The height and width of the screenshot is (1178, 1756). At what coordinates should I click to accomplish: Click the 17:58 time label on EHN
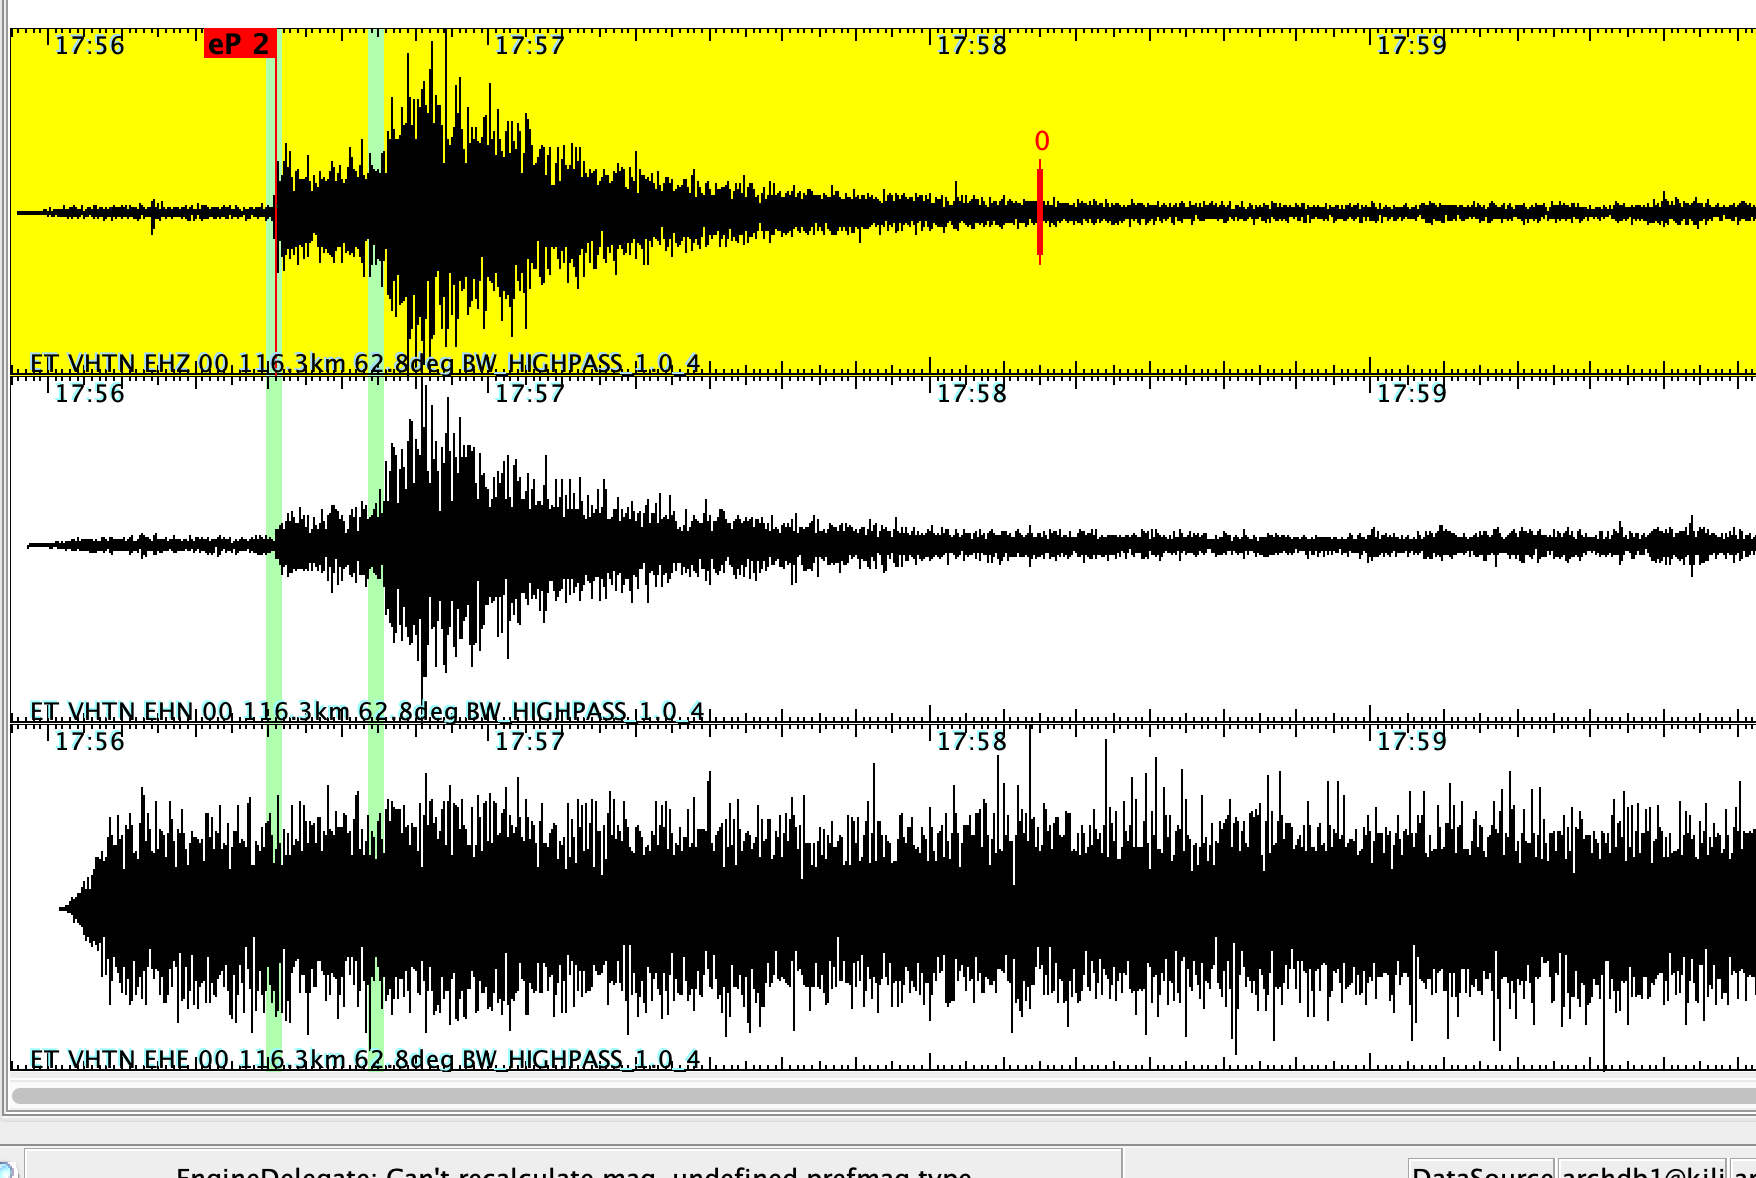(972, 393)
